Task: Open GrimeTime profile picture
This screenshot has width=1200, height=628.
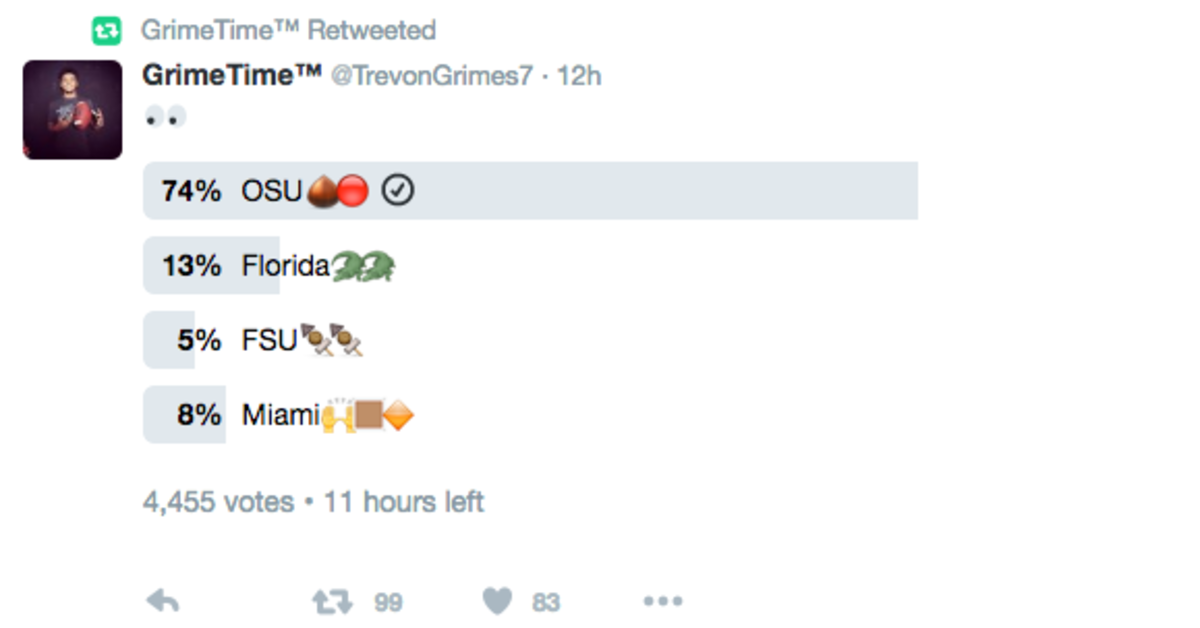Action: click(x=72, y=109)
